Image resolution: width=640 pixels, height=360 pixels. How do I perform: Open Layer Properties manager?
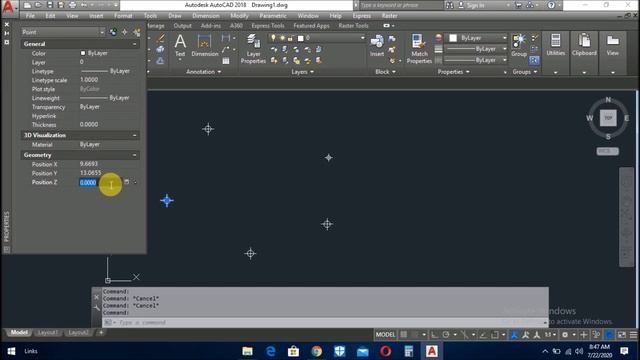[x=253, y=49]
